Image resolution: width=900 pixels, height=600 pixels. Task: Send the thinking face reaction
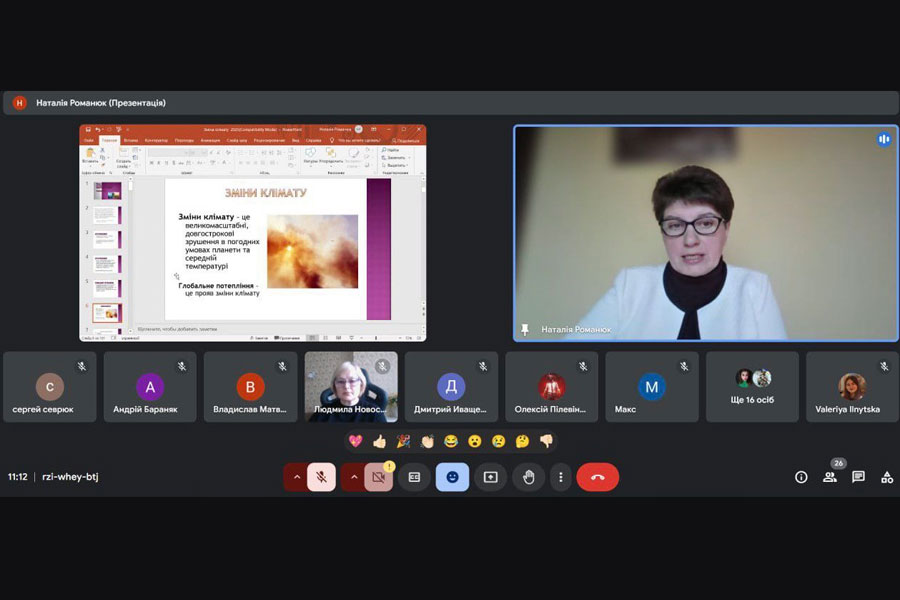[522, 441]
